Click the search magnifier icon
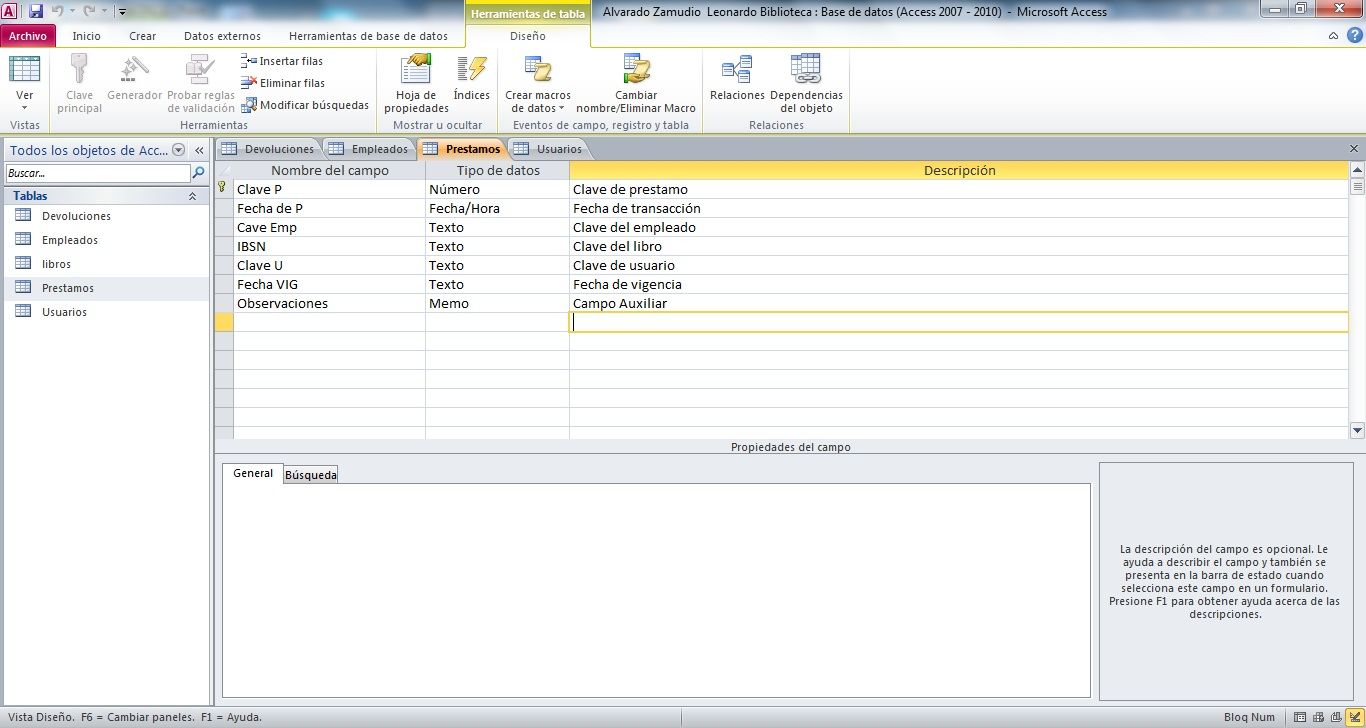 coord(198,173)
